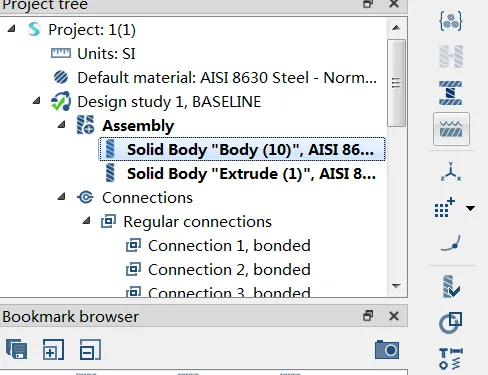Screen dimensions: 488x375
Task: Click the Project tree scroll down arrow
Action: (396, 286)
